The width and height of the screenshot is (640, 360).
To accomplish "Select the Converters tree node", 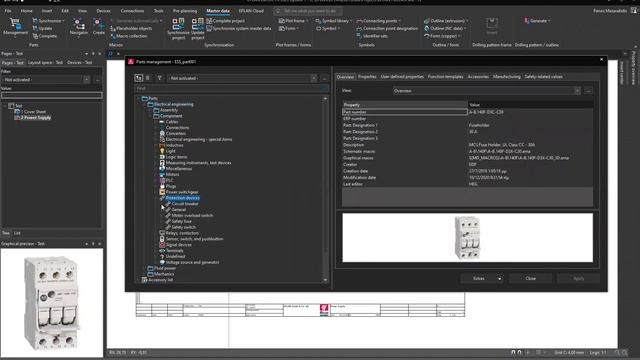I will click(x=176, y=133).
